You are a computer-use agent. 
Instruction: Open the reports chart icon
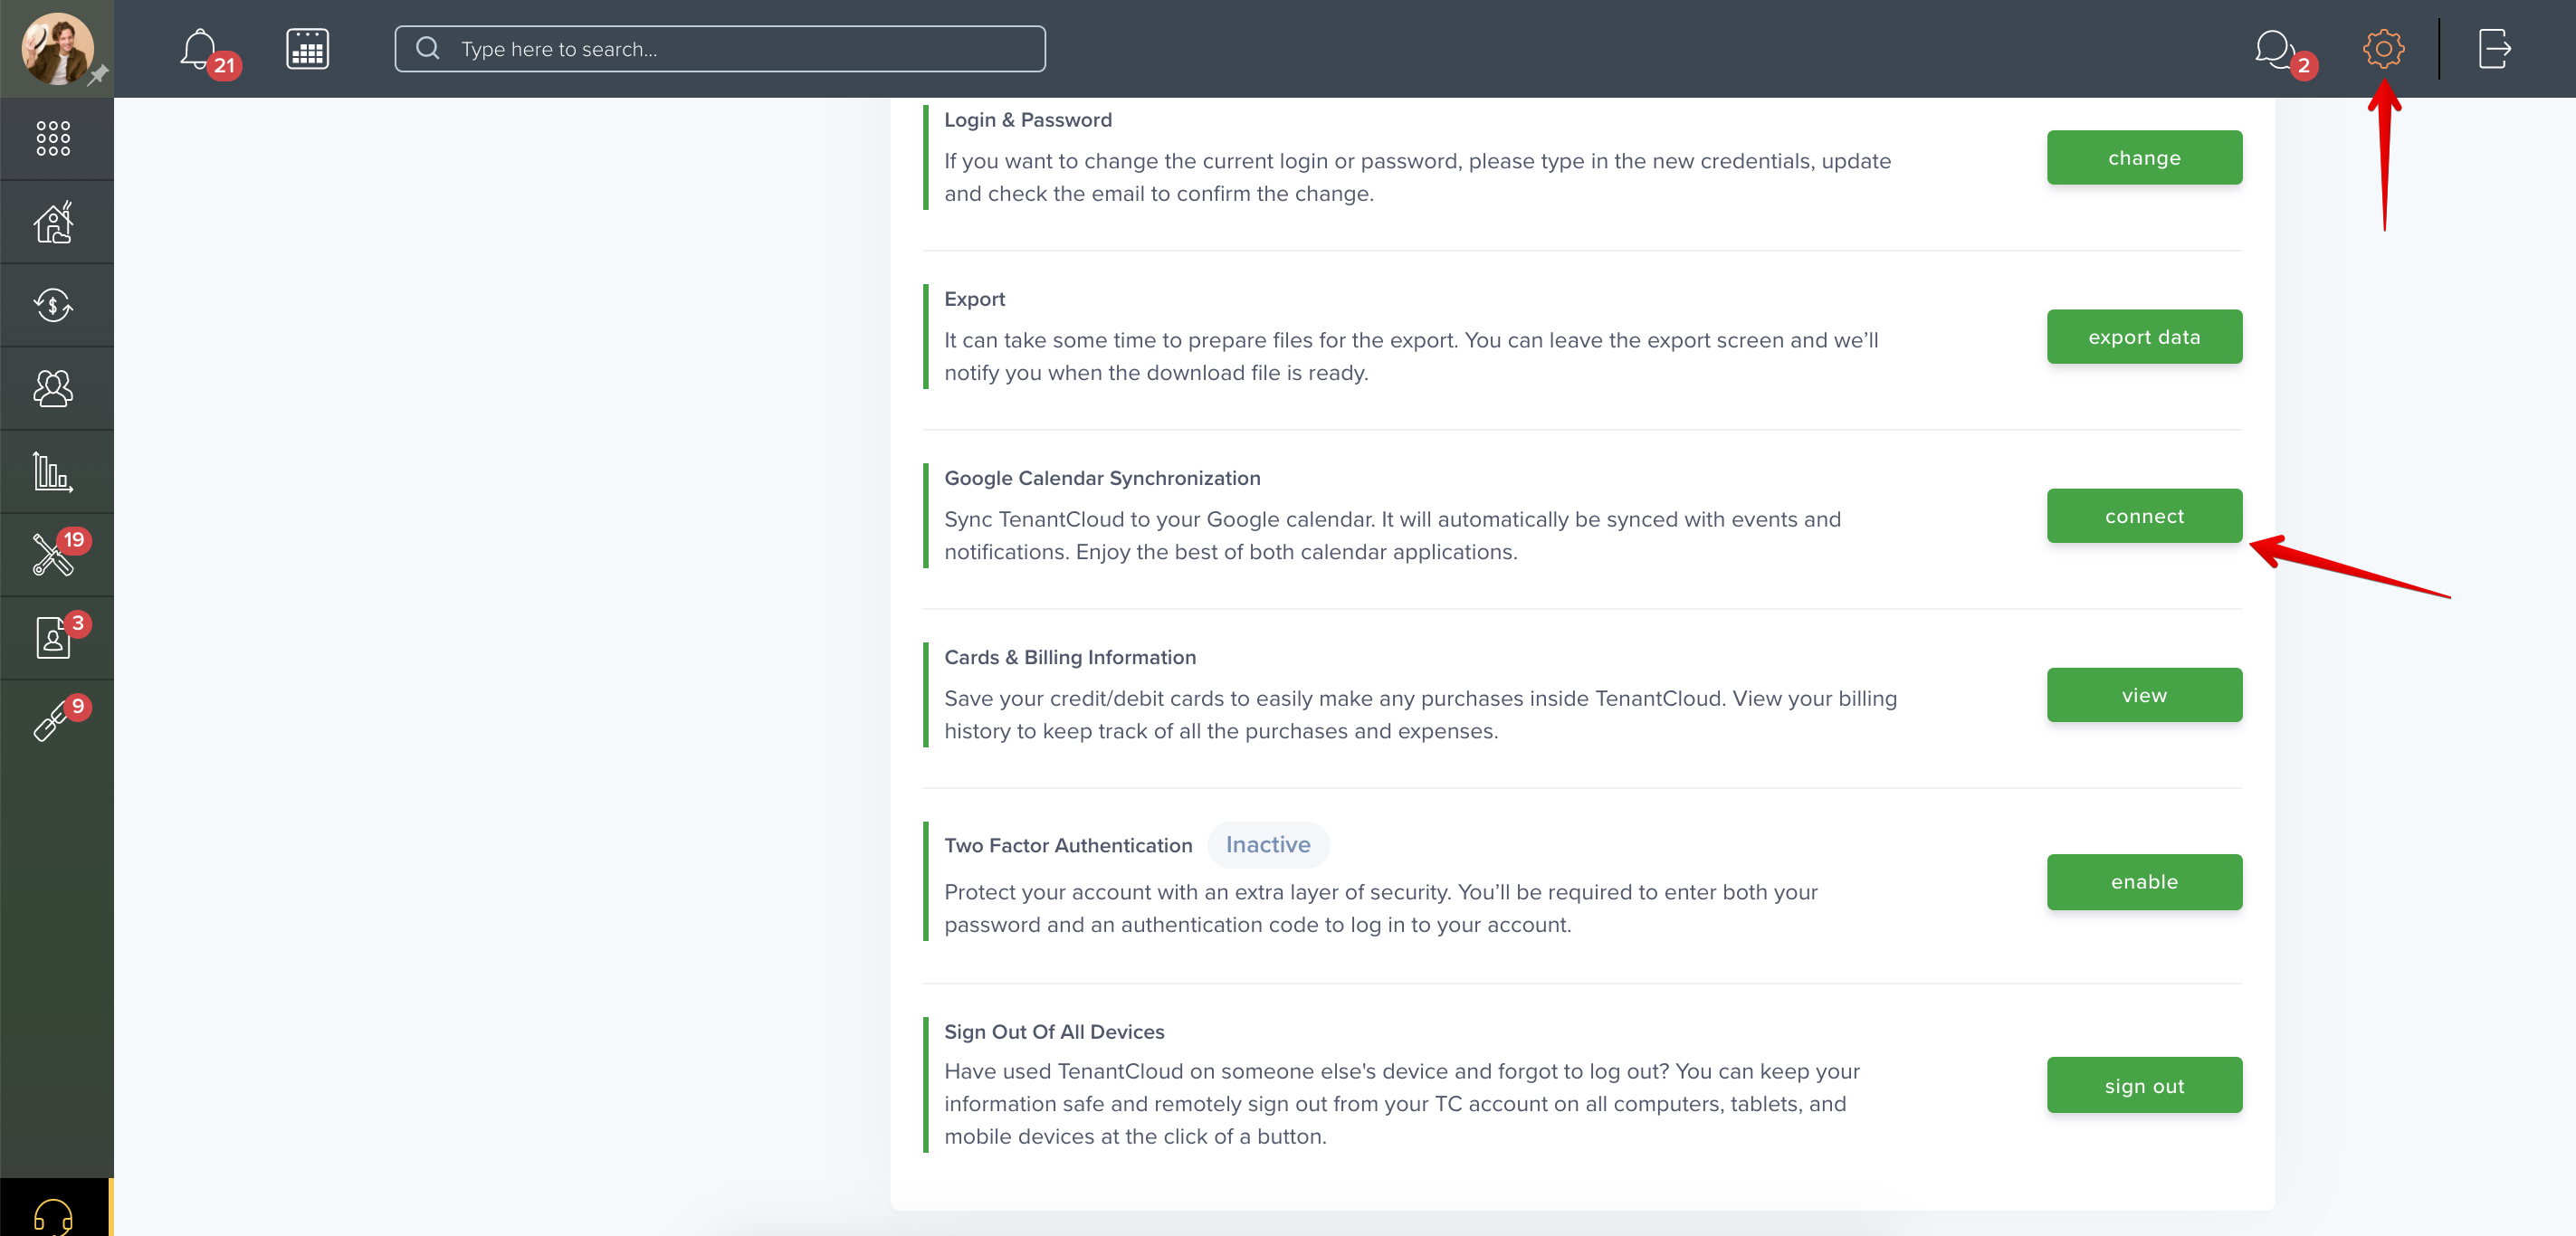tap(53, 472)
